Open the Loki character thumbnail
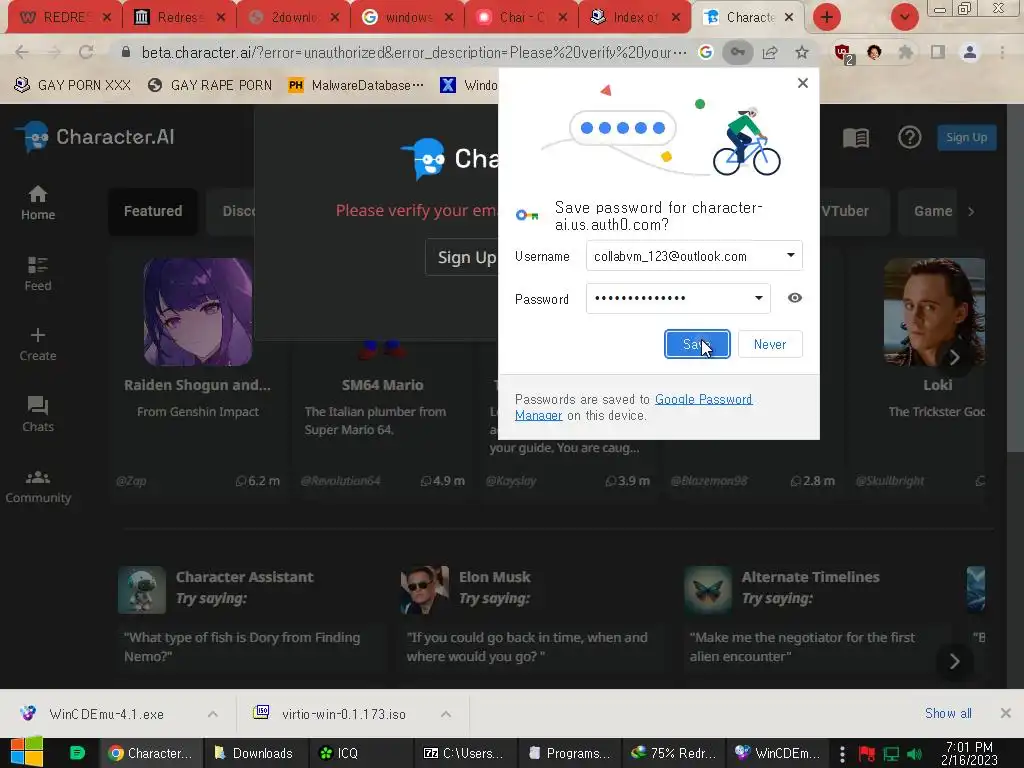Viewport: 1024px width, 768px height. coord(934,312)
